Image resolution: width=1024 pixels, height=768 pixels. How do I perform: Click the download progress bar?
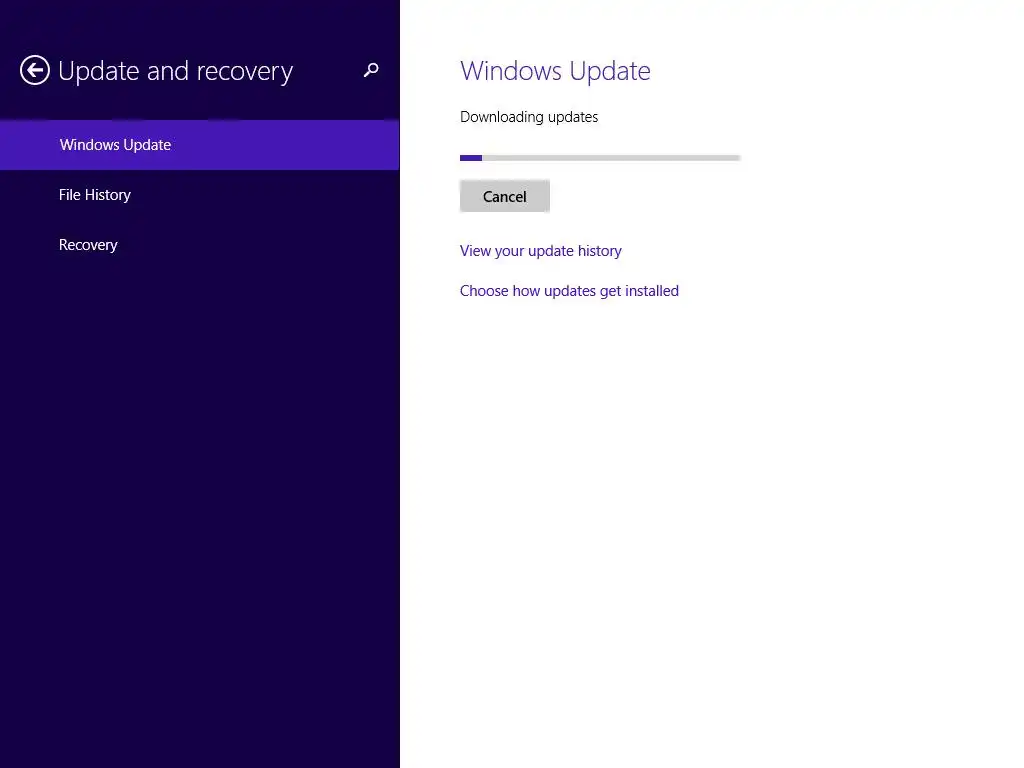coord(600,157)
